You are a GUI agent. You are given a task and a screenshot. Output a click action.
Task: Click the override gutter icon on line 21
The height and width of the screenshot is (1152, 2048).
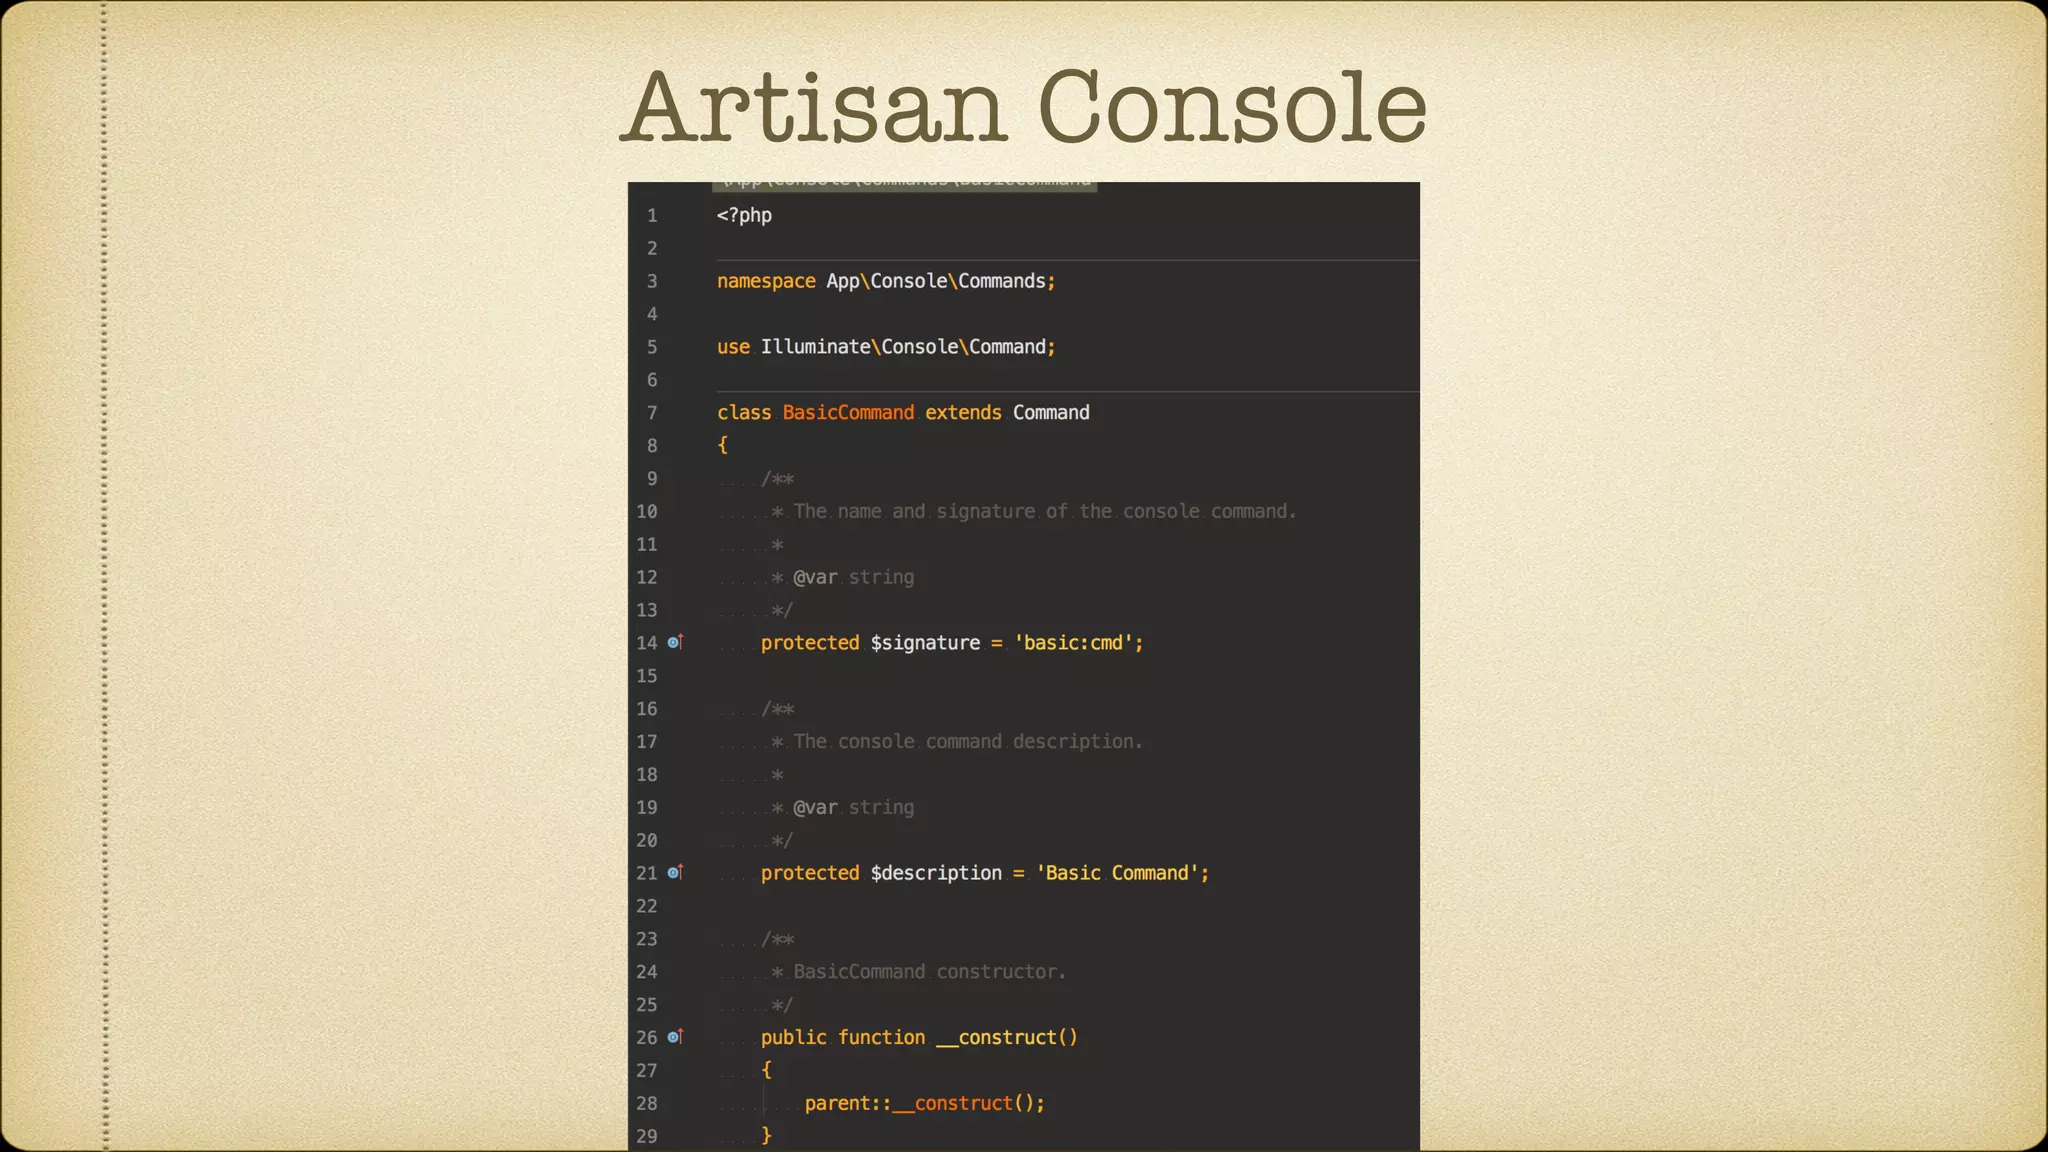click(675, 872)
